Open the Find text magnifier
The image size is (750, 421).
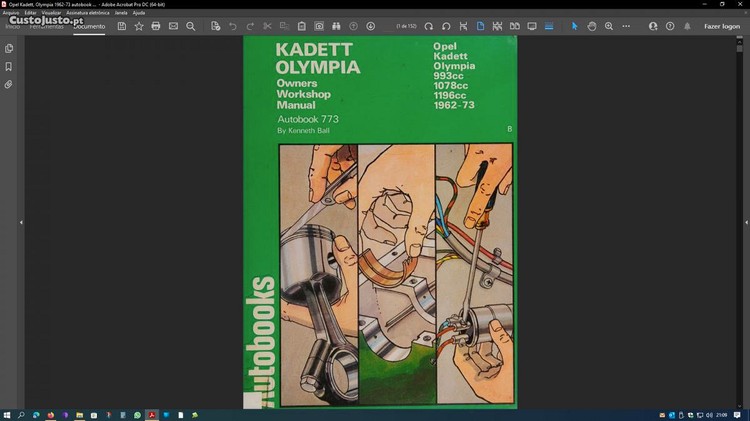click(191, 26)
